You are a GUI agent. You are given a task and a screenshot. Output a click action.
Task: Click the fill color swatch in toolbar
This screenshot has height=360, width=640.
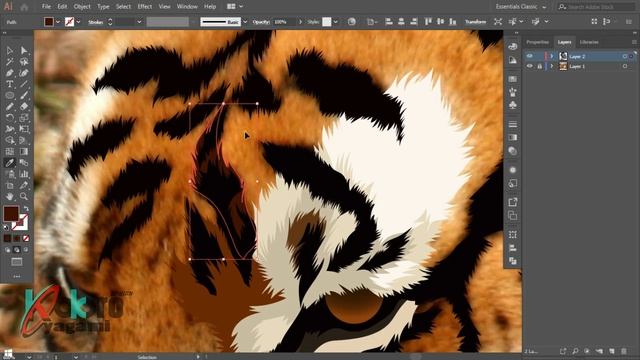(x=11, y=214)
